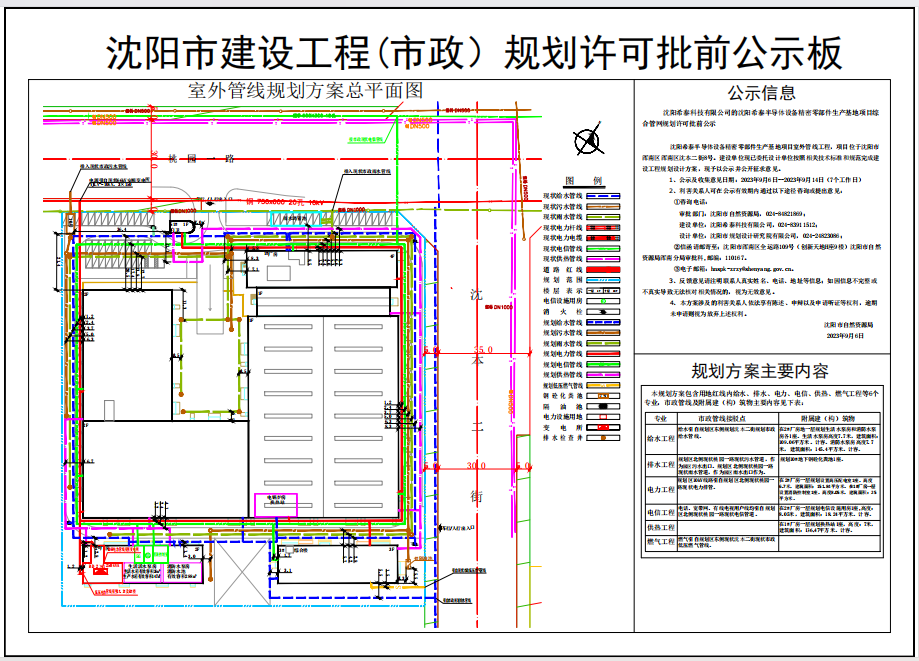Click the 排水检查井 brown dot symbol
Viewport: 919px width, 661px height.
pos(603,438)
